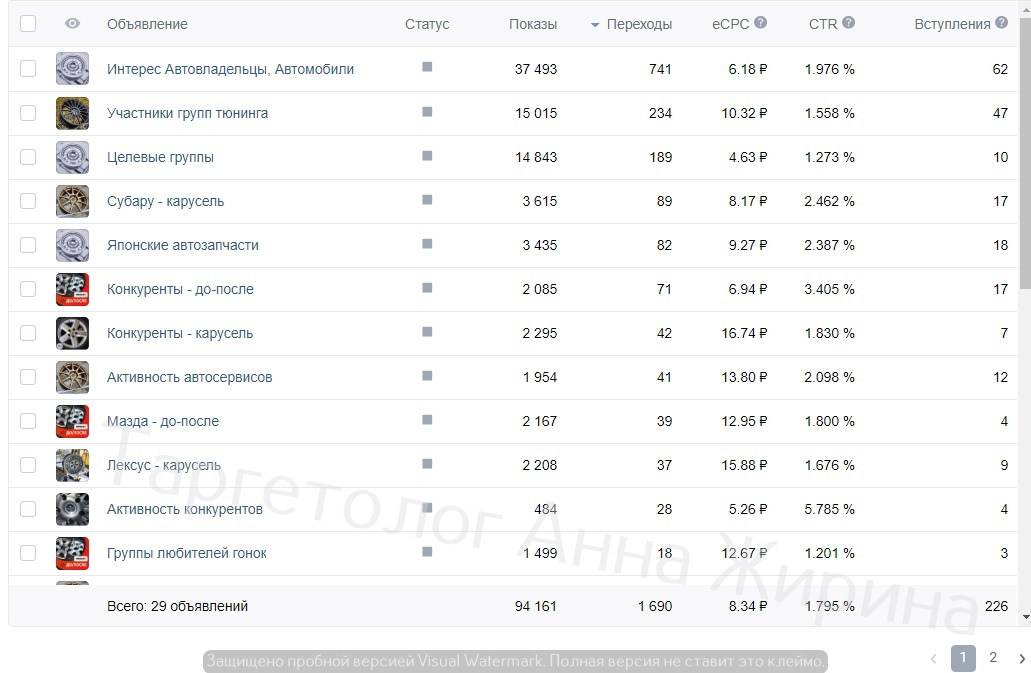Open the Активность автосервисов ad link
1031x673 pixels.
click(x=189, y=377)
